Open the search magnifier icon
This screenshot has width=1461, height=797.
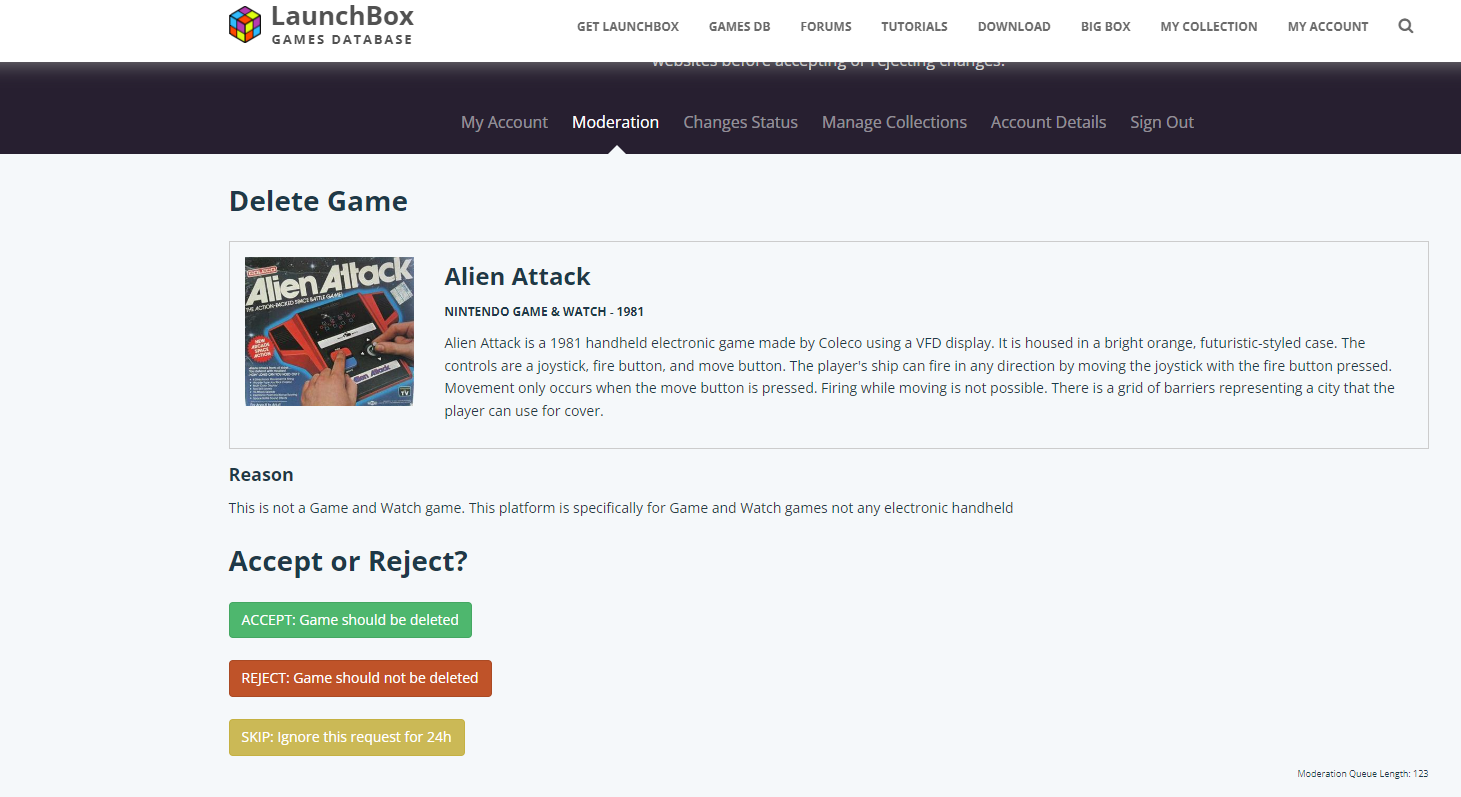coord(1405,27)
